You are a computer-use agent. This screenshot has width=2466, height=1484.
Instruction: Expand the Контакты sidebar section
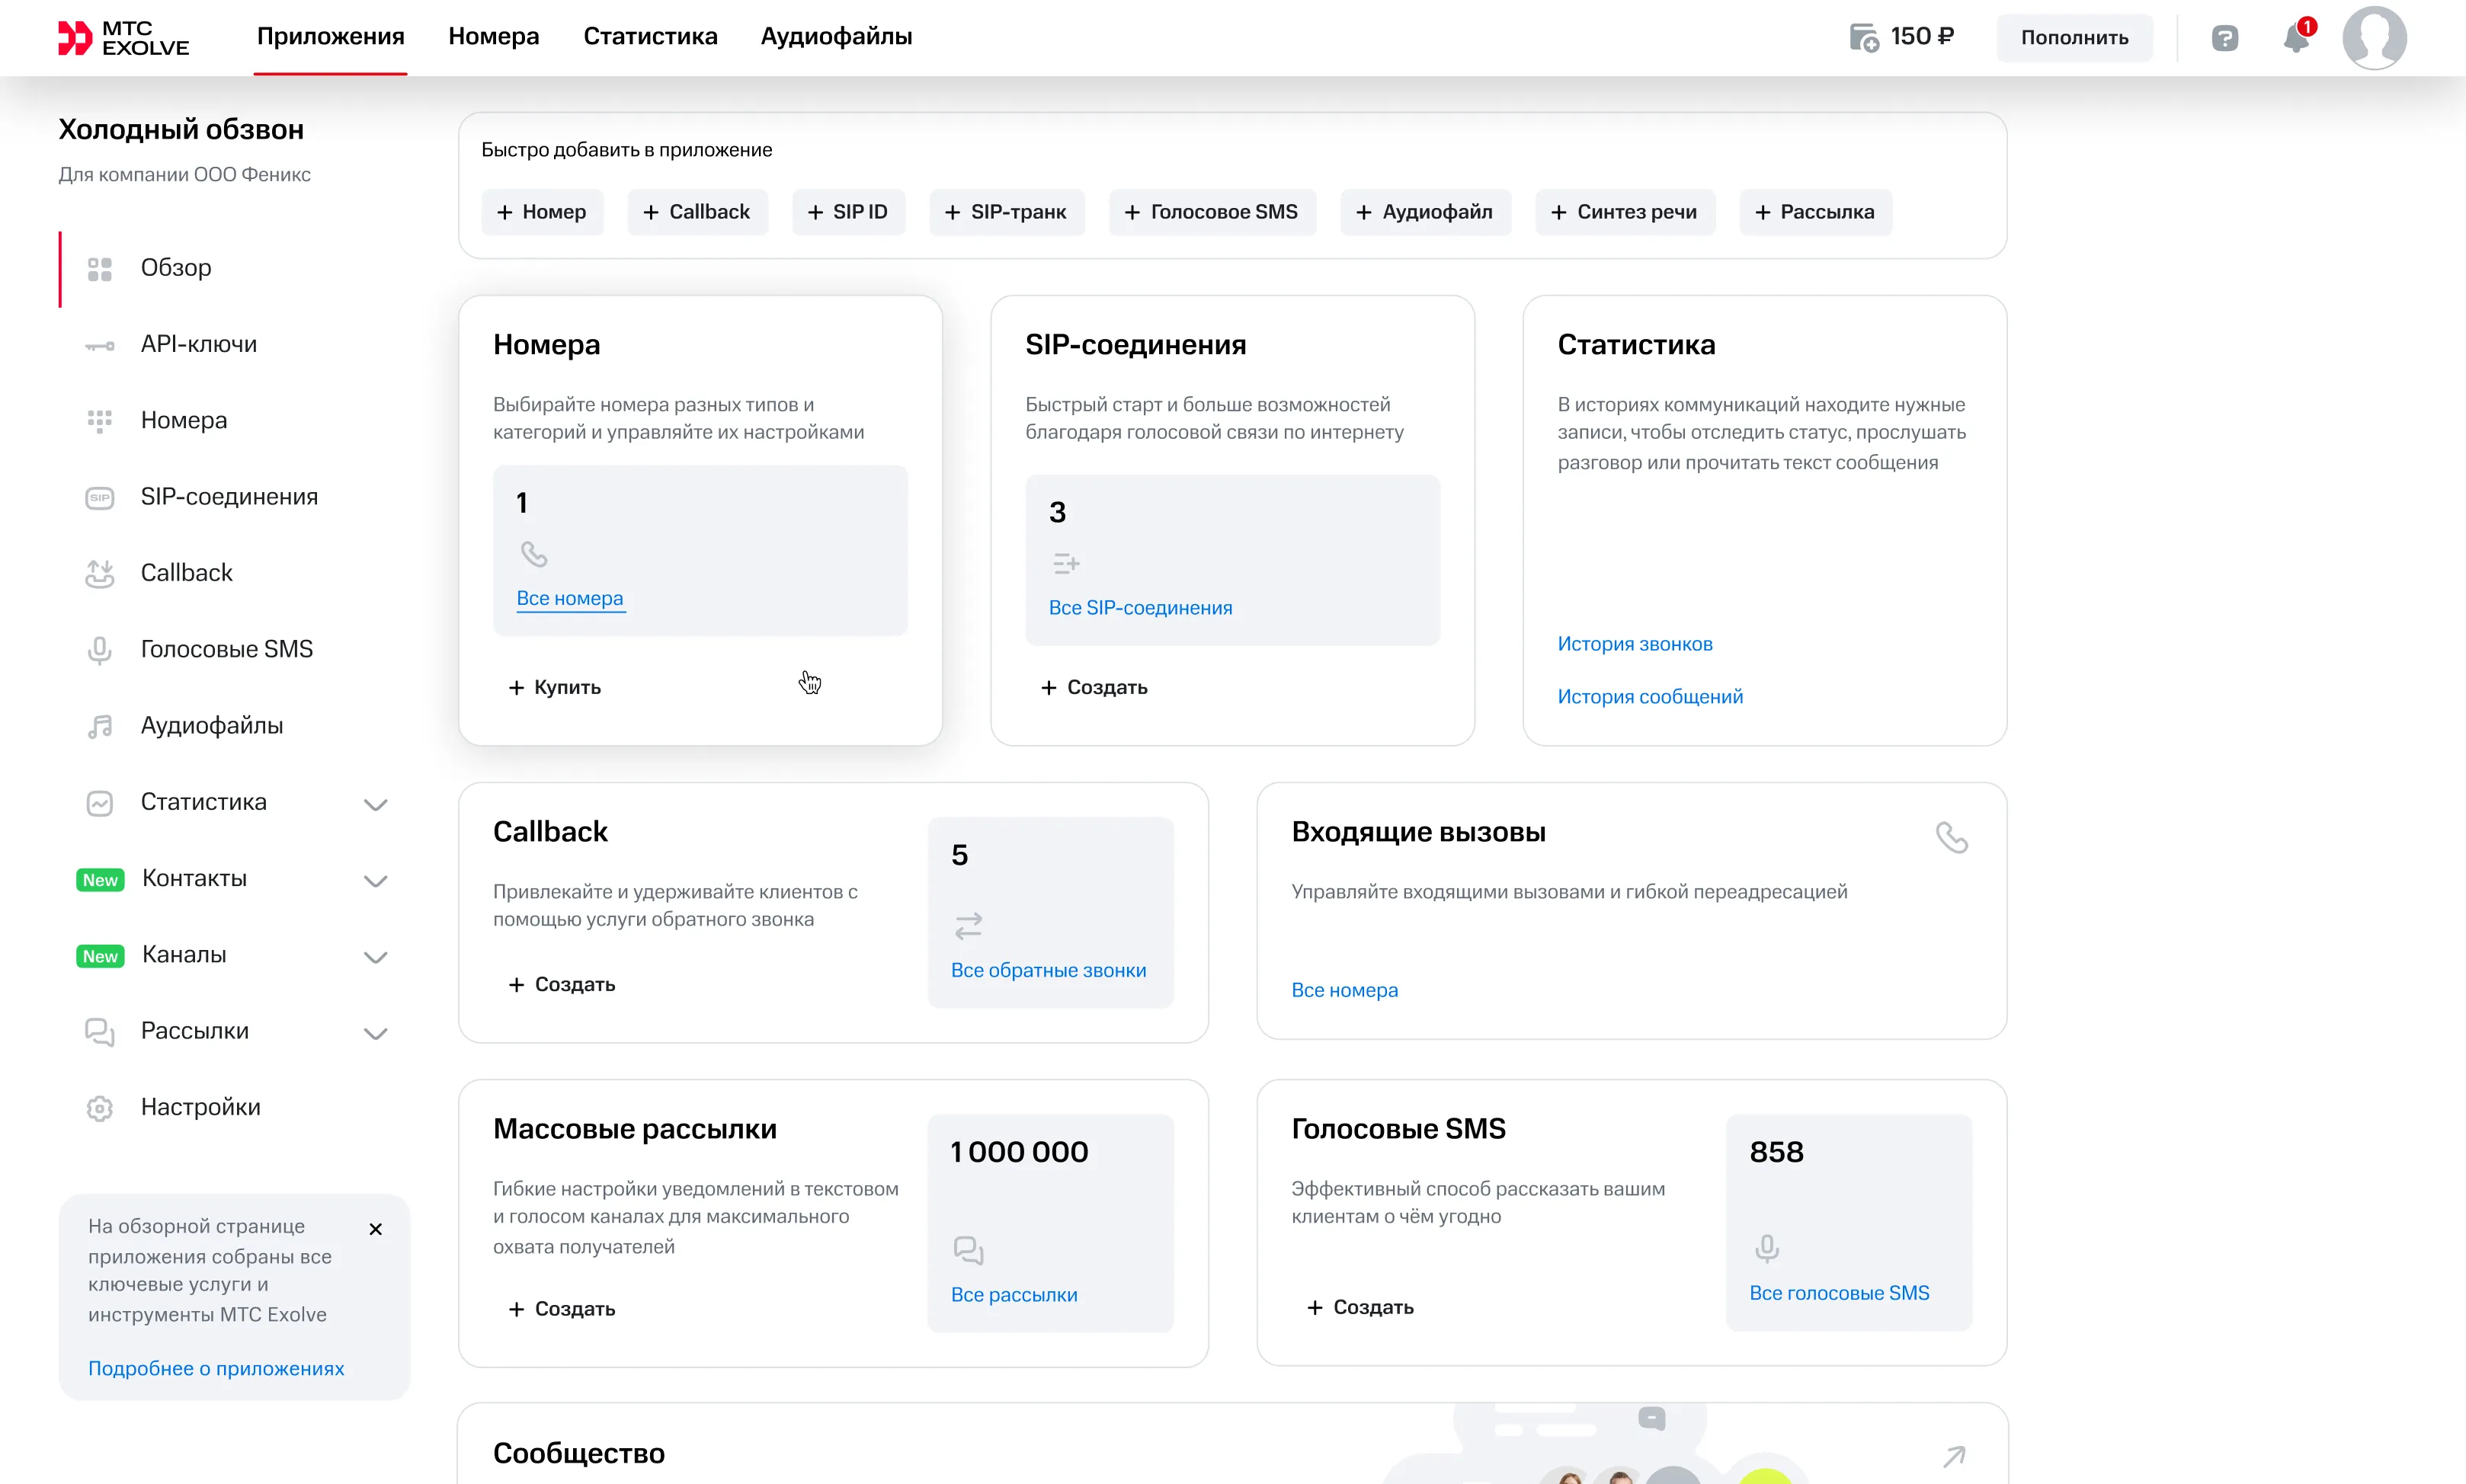point(376,880)
